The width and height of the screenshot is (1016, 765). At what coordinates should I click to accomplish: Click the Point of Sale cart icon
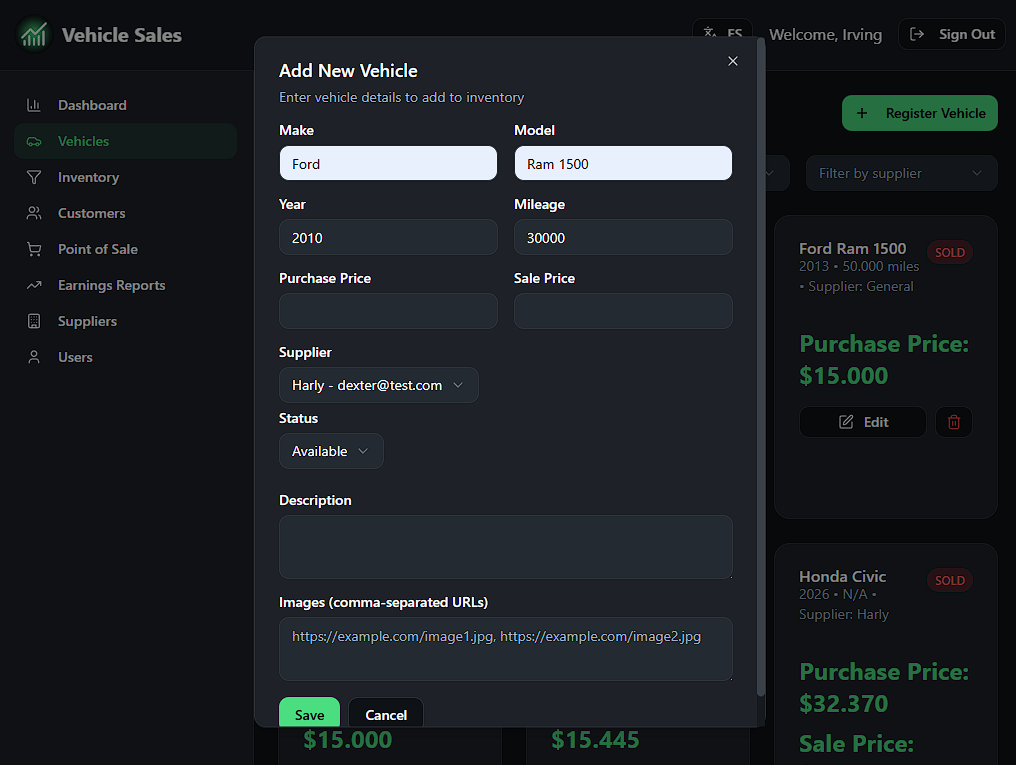[x=34, y=249]
